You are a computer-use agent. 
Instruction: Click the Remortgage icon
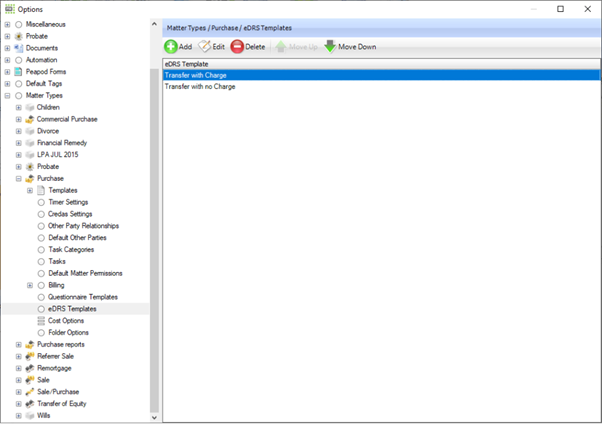[30, 368]
